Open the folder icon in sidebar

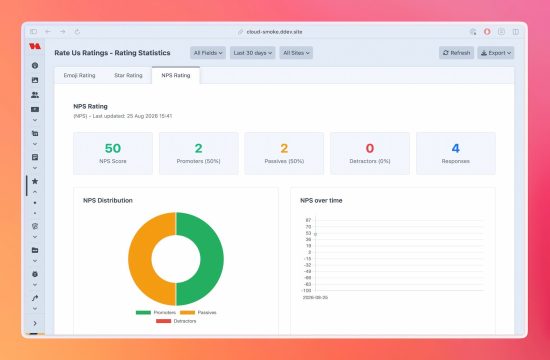pyautogui.click(x=35, y=250)
